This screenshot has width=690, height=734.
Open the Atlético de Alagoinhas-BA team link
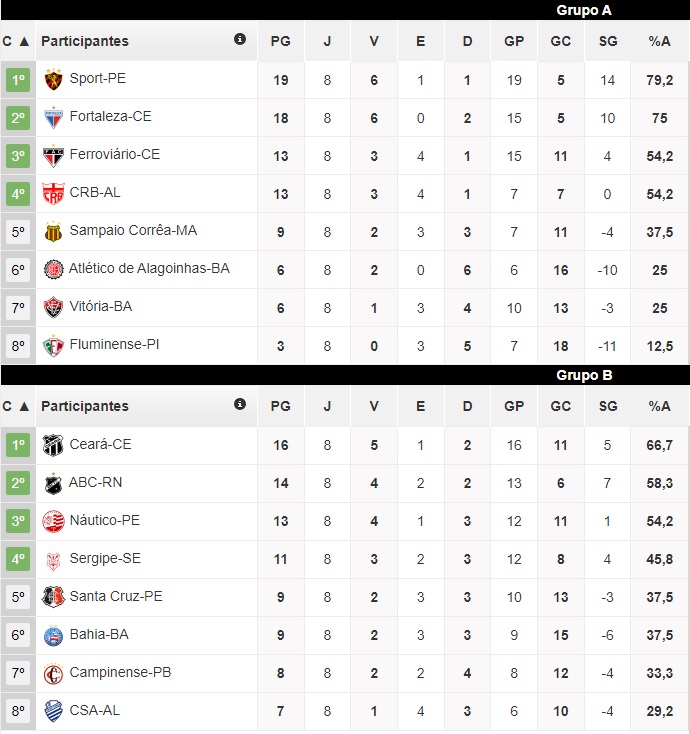pyautogui.click(x=149, y=269)
